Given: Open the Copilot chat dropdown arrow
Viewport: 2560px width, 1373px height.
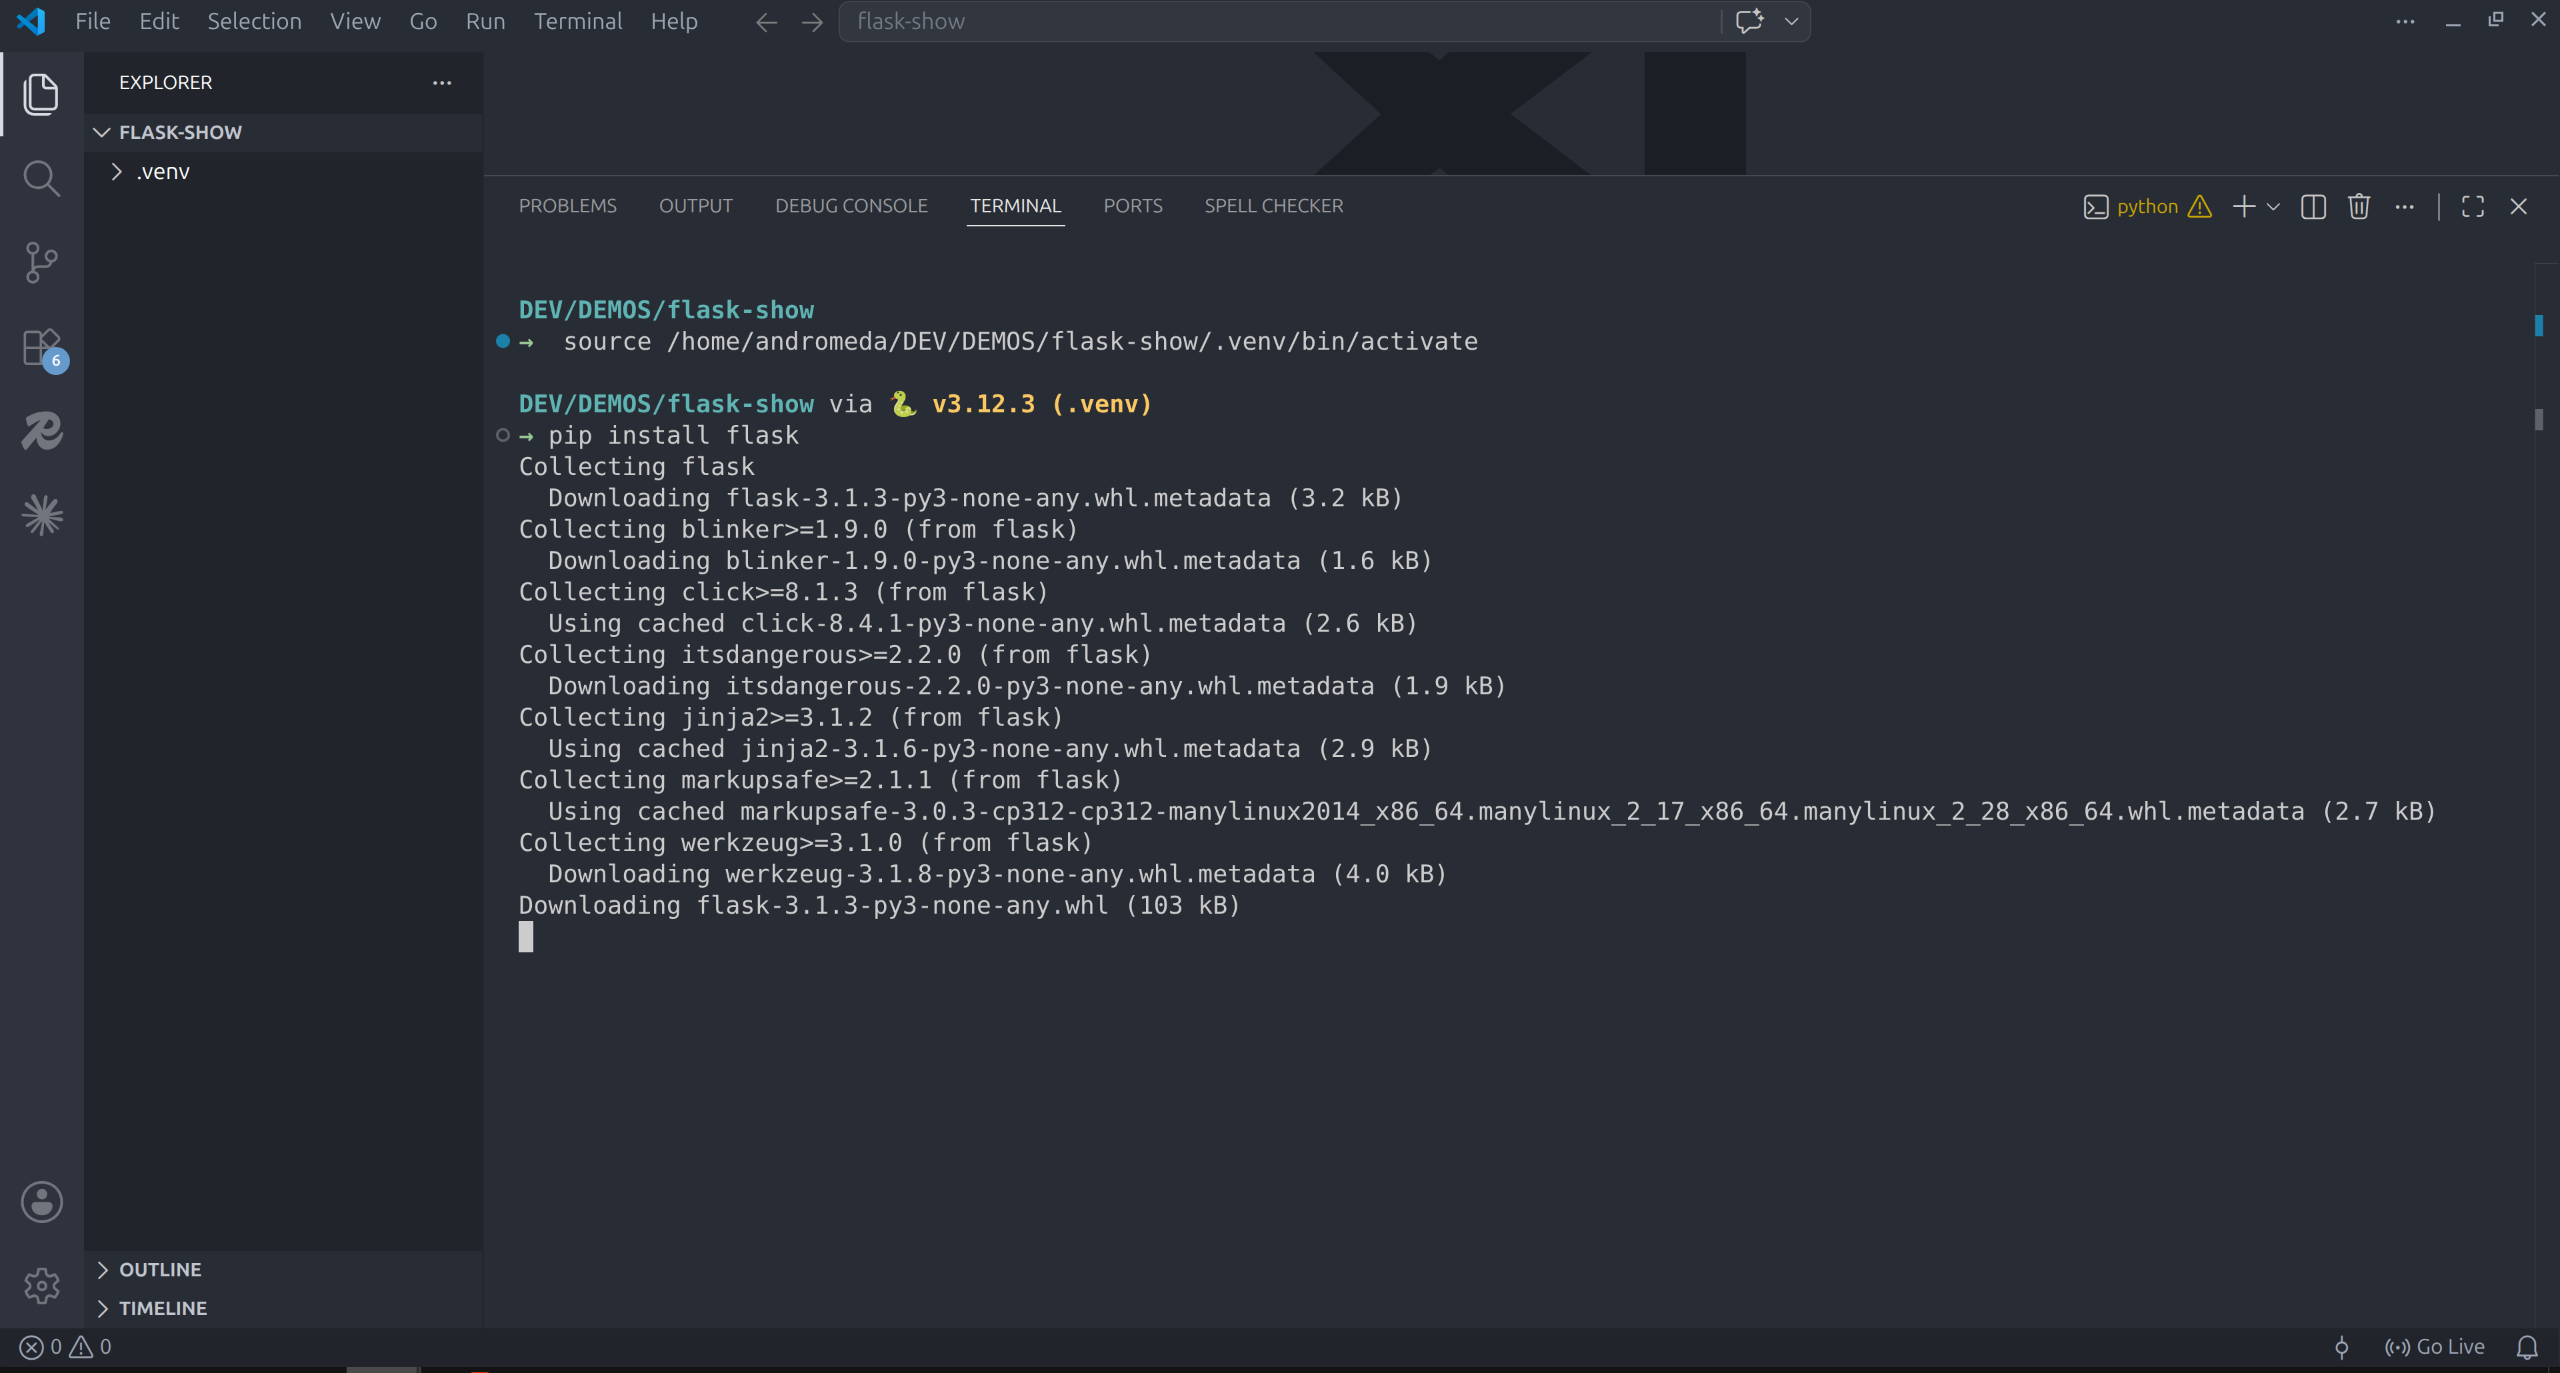Looking at the screenshot, I should 1791,21.
